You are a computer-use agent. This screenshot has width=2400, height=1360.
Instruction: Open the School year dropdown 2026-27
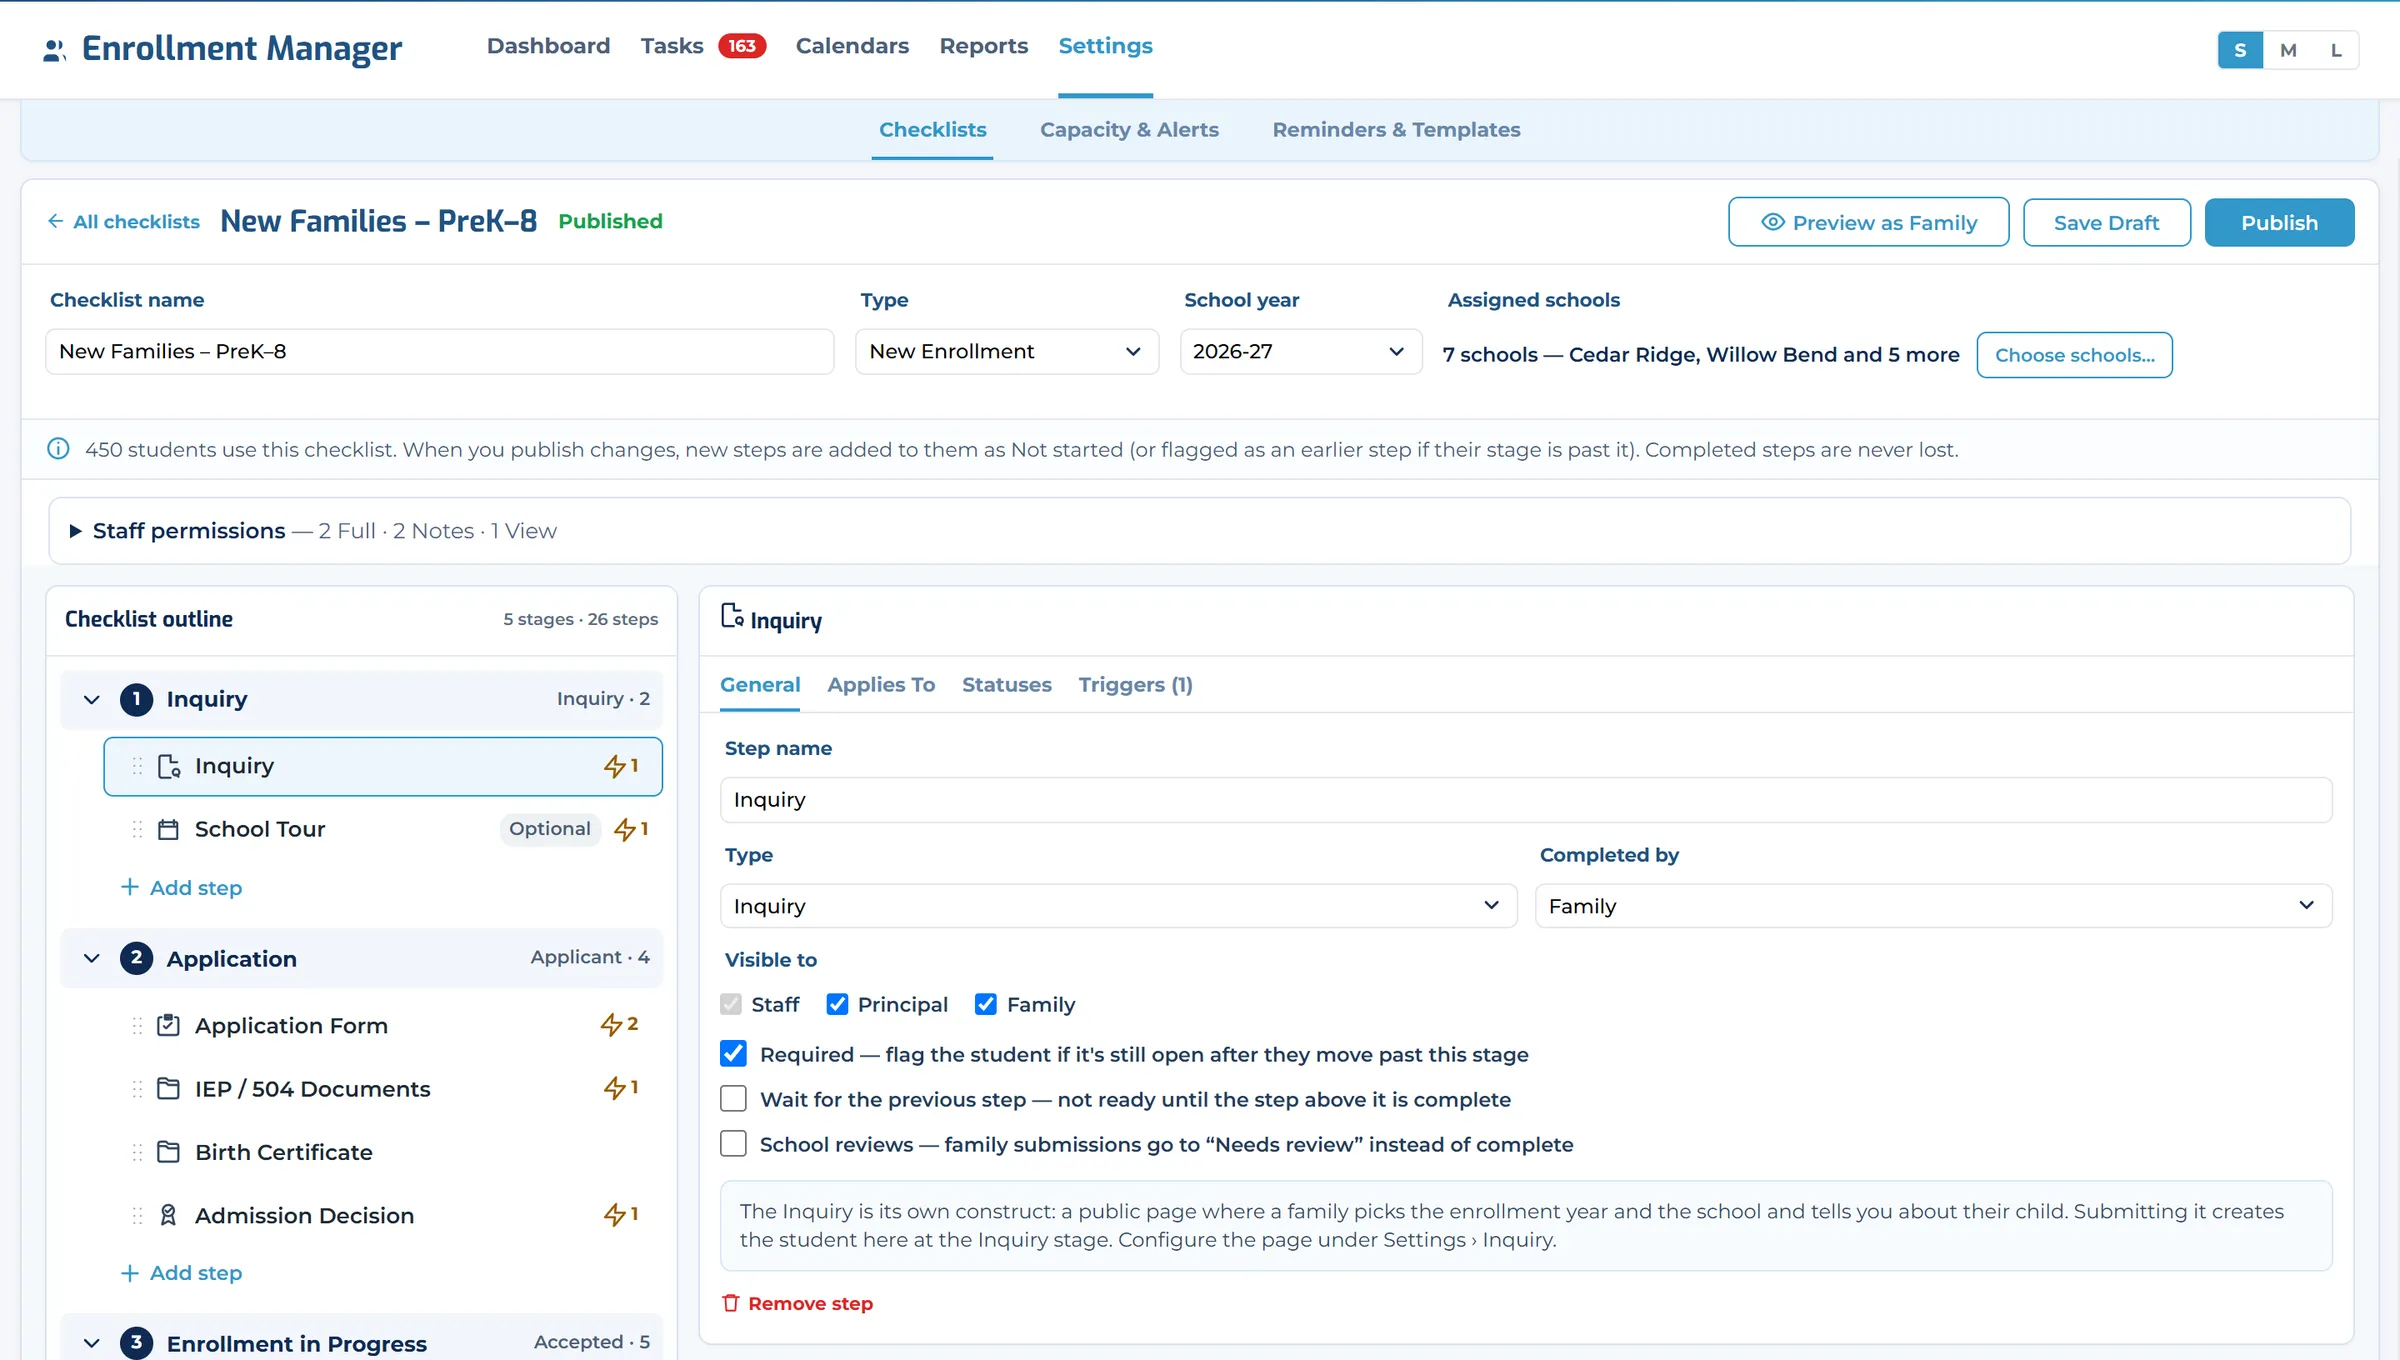(1301, 352)
